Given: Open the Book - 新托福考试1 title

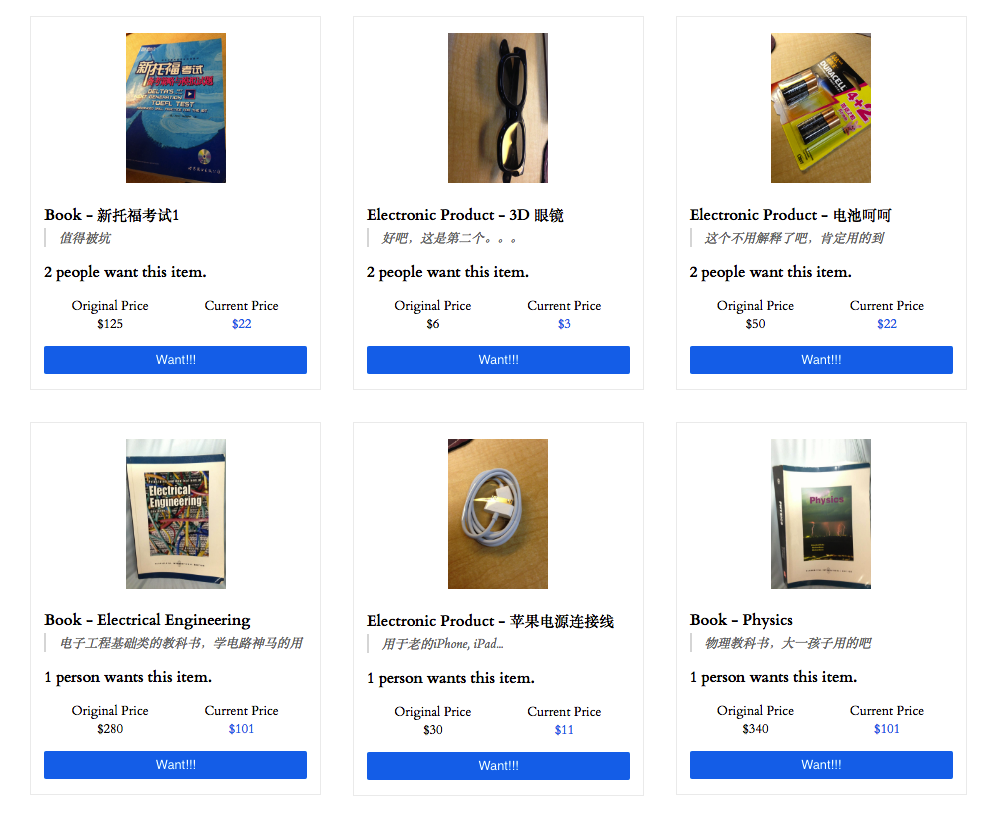Looking at the screenshot, I should pyautogui.click(x=111, y=215).
